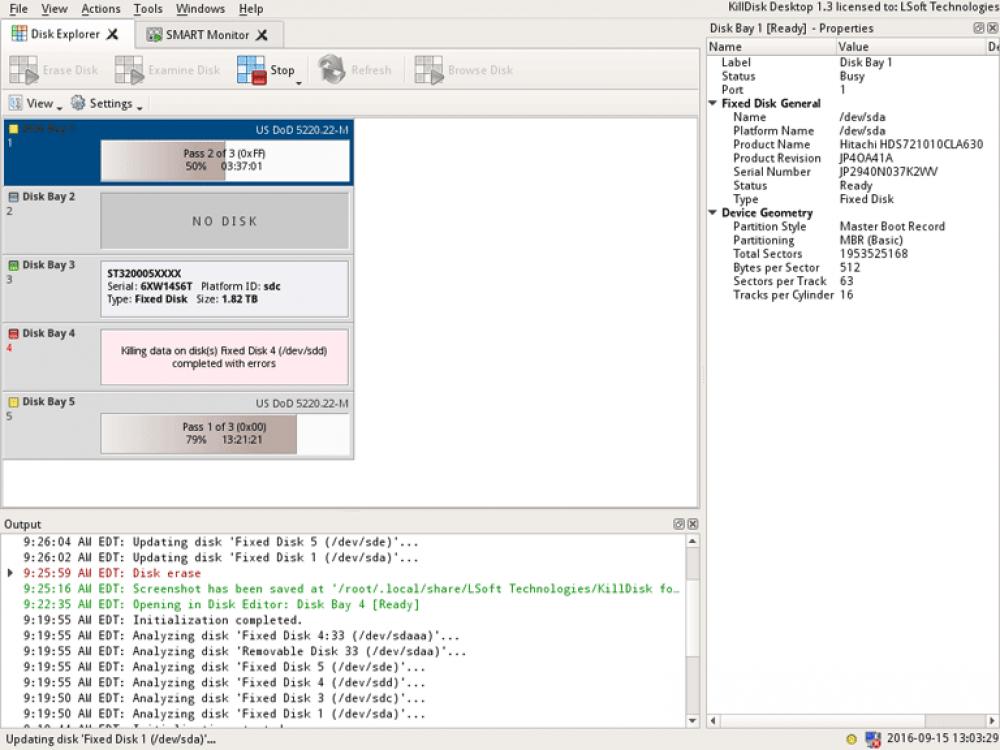The image size is (1000, 750).
Task: Open the Disk Explorer view icon
Action: 18,33
